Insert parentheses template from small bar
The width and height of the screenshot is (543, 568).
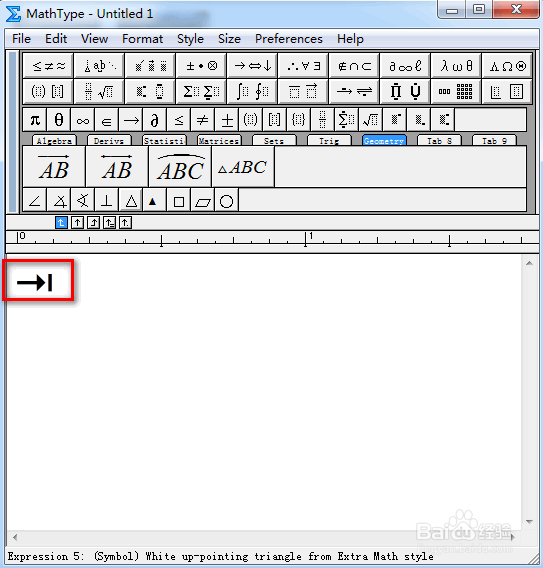coord(250,120)
